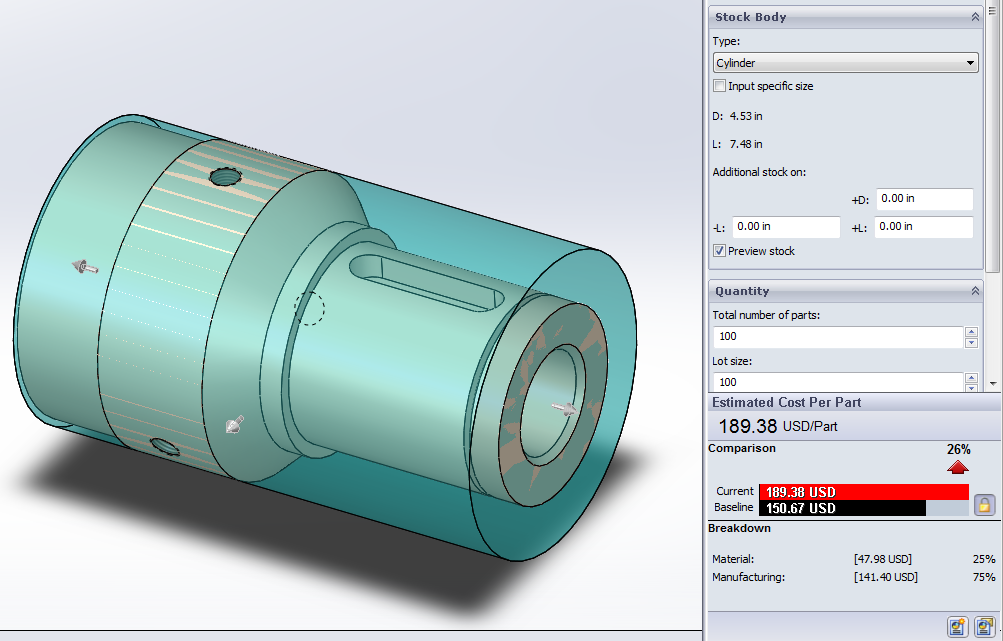
Task: Increment Total number of parts using the up arrow
Action: pos(970,331)
